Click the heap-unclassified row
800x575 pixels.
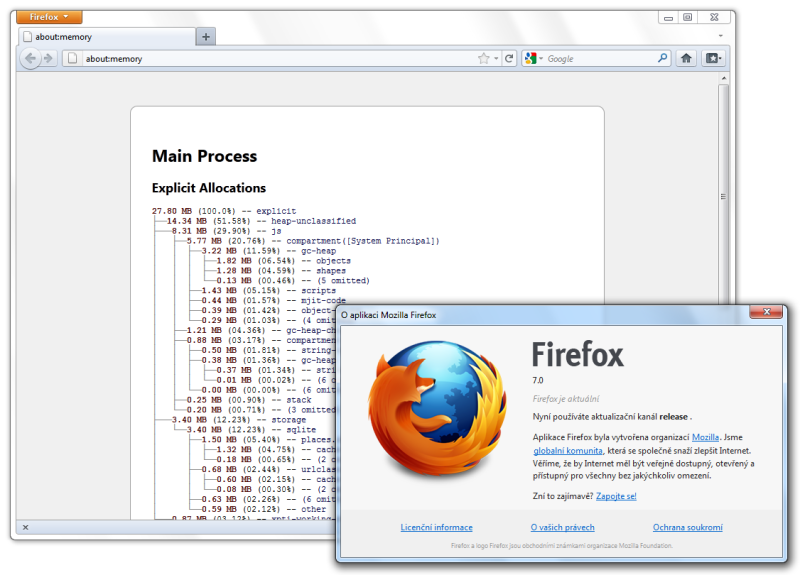[261, 221]
